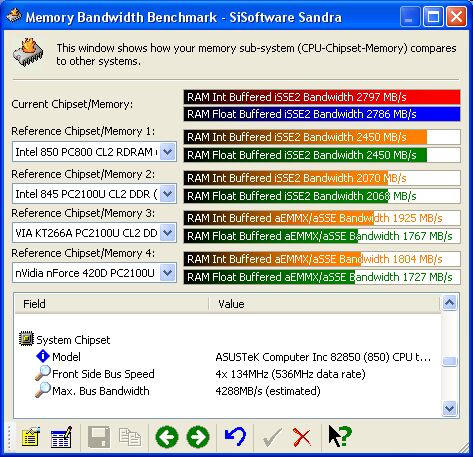Viewport: 473px width, 457px height.
Task: Open the options clipboard icon in toolbar
Action: click(x=31, y=437)
